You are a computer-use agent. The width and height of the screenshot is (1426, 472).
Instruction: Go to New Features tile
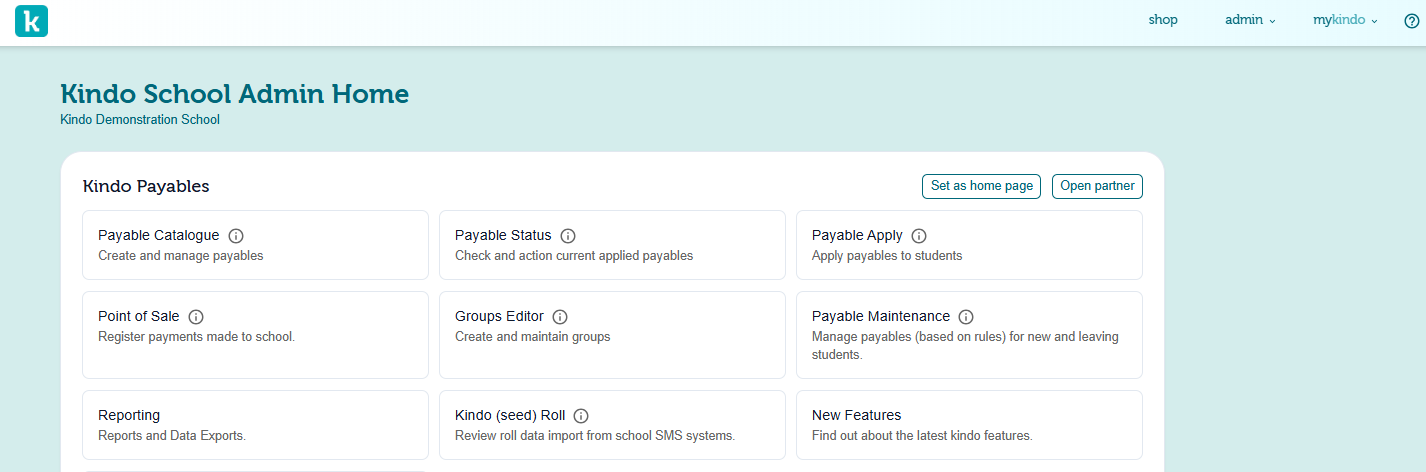tap(968, 425)
